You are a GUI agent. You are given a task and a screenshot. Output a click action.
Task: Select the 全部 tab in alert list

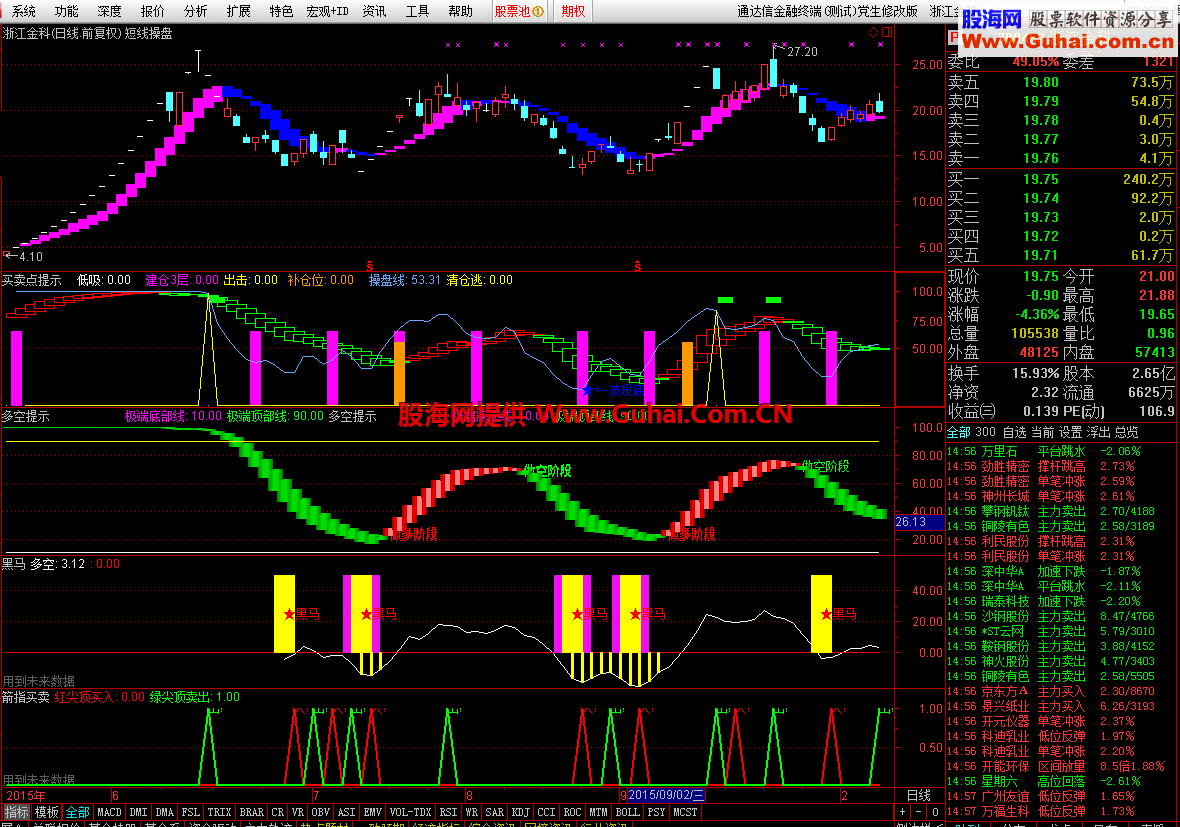click(x=958, y=432)
